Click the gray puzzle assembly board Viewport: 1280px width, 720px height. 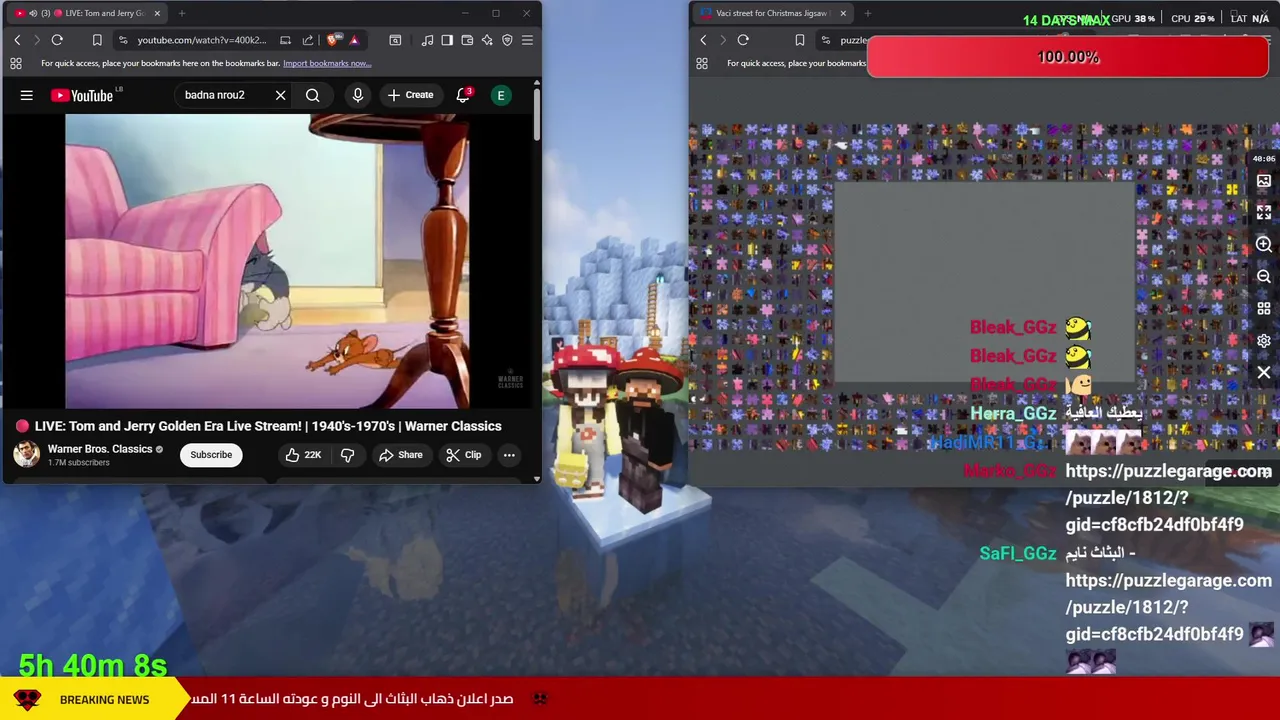(985, 283)
